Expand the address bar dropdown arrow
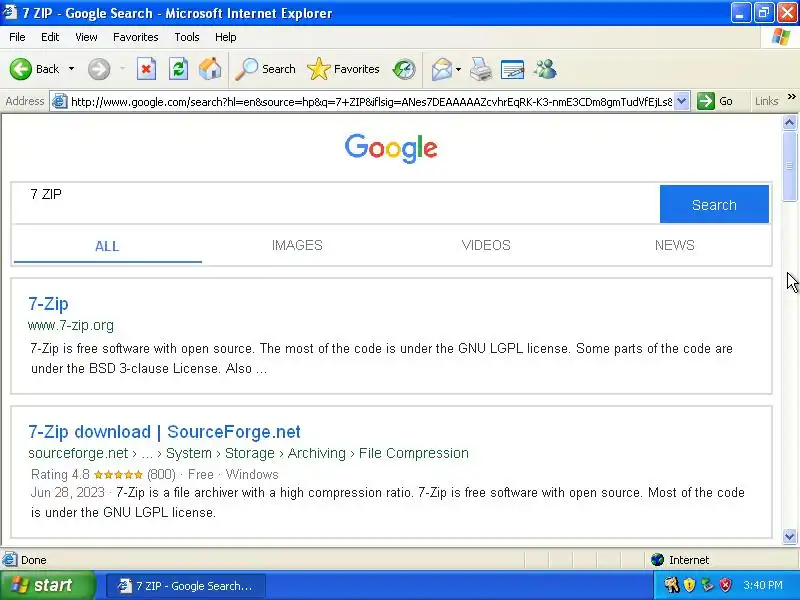 pyautogui.click(x=682, y=101)
